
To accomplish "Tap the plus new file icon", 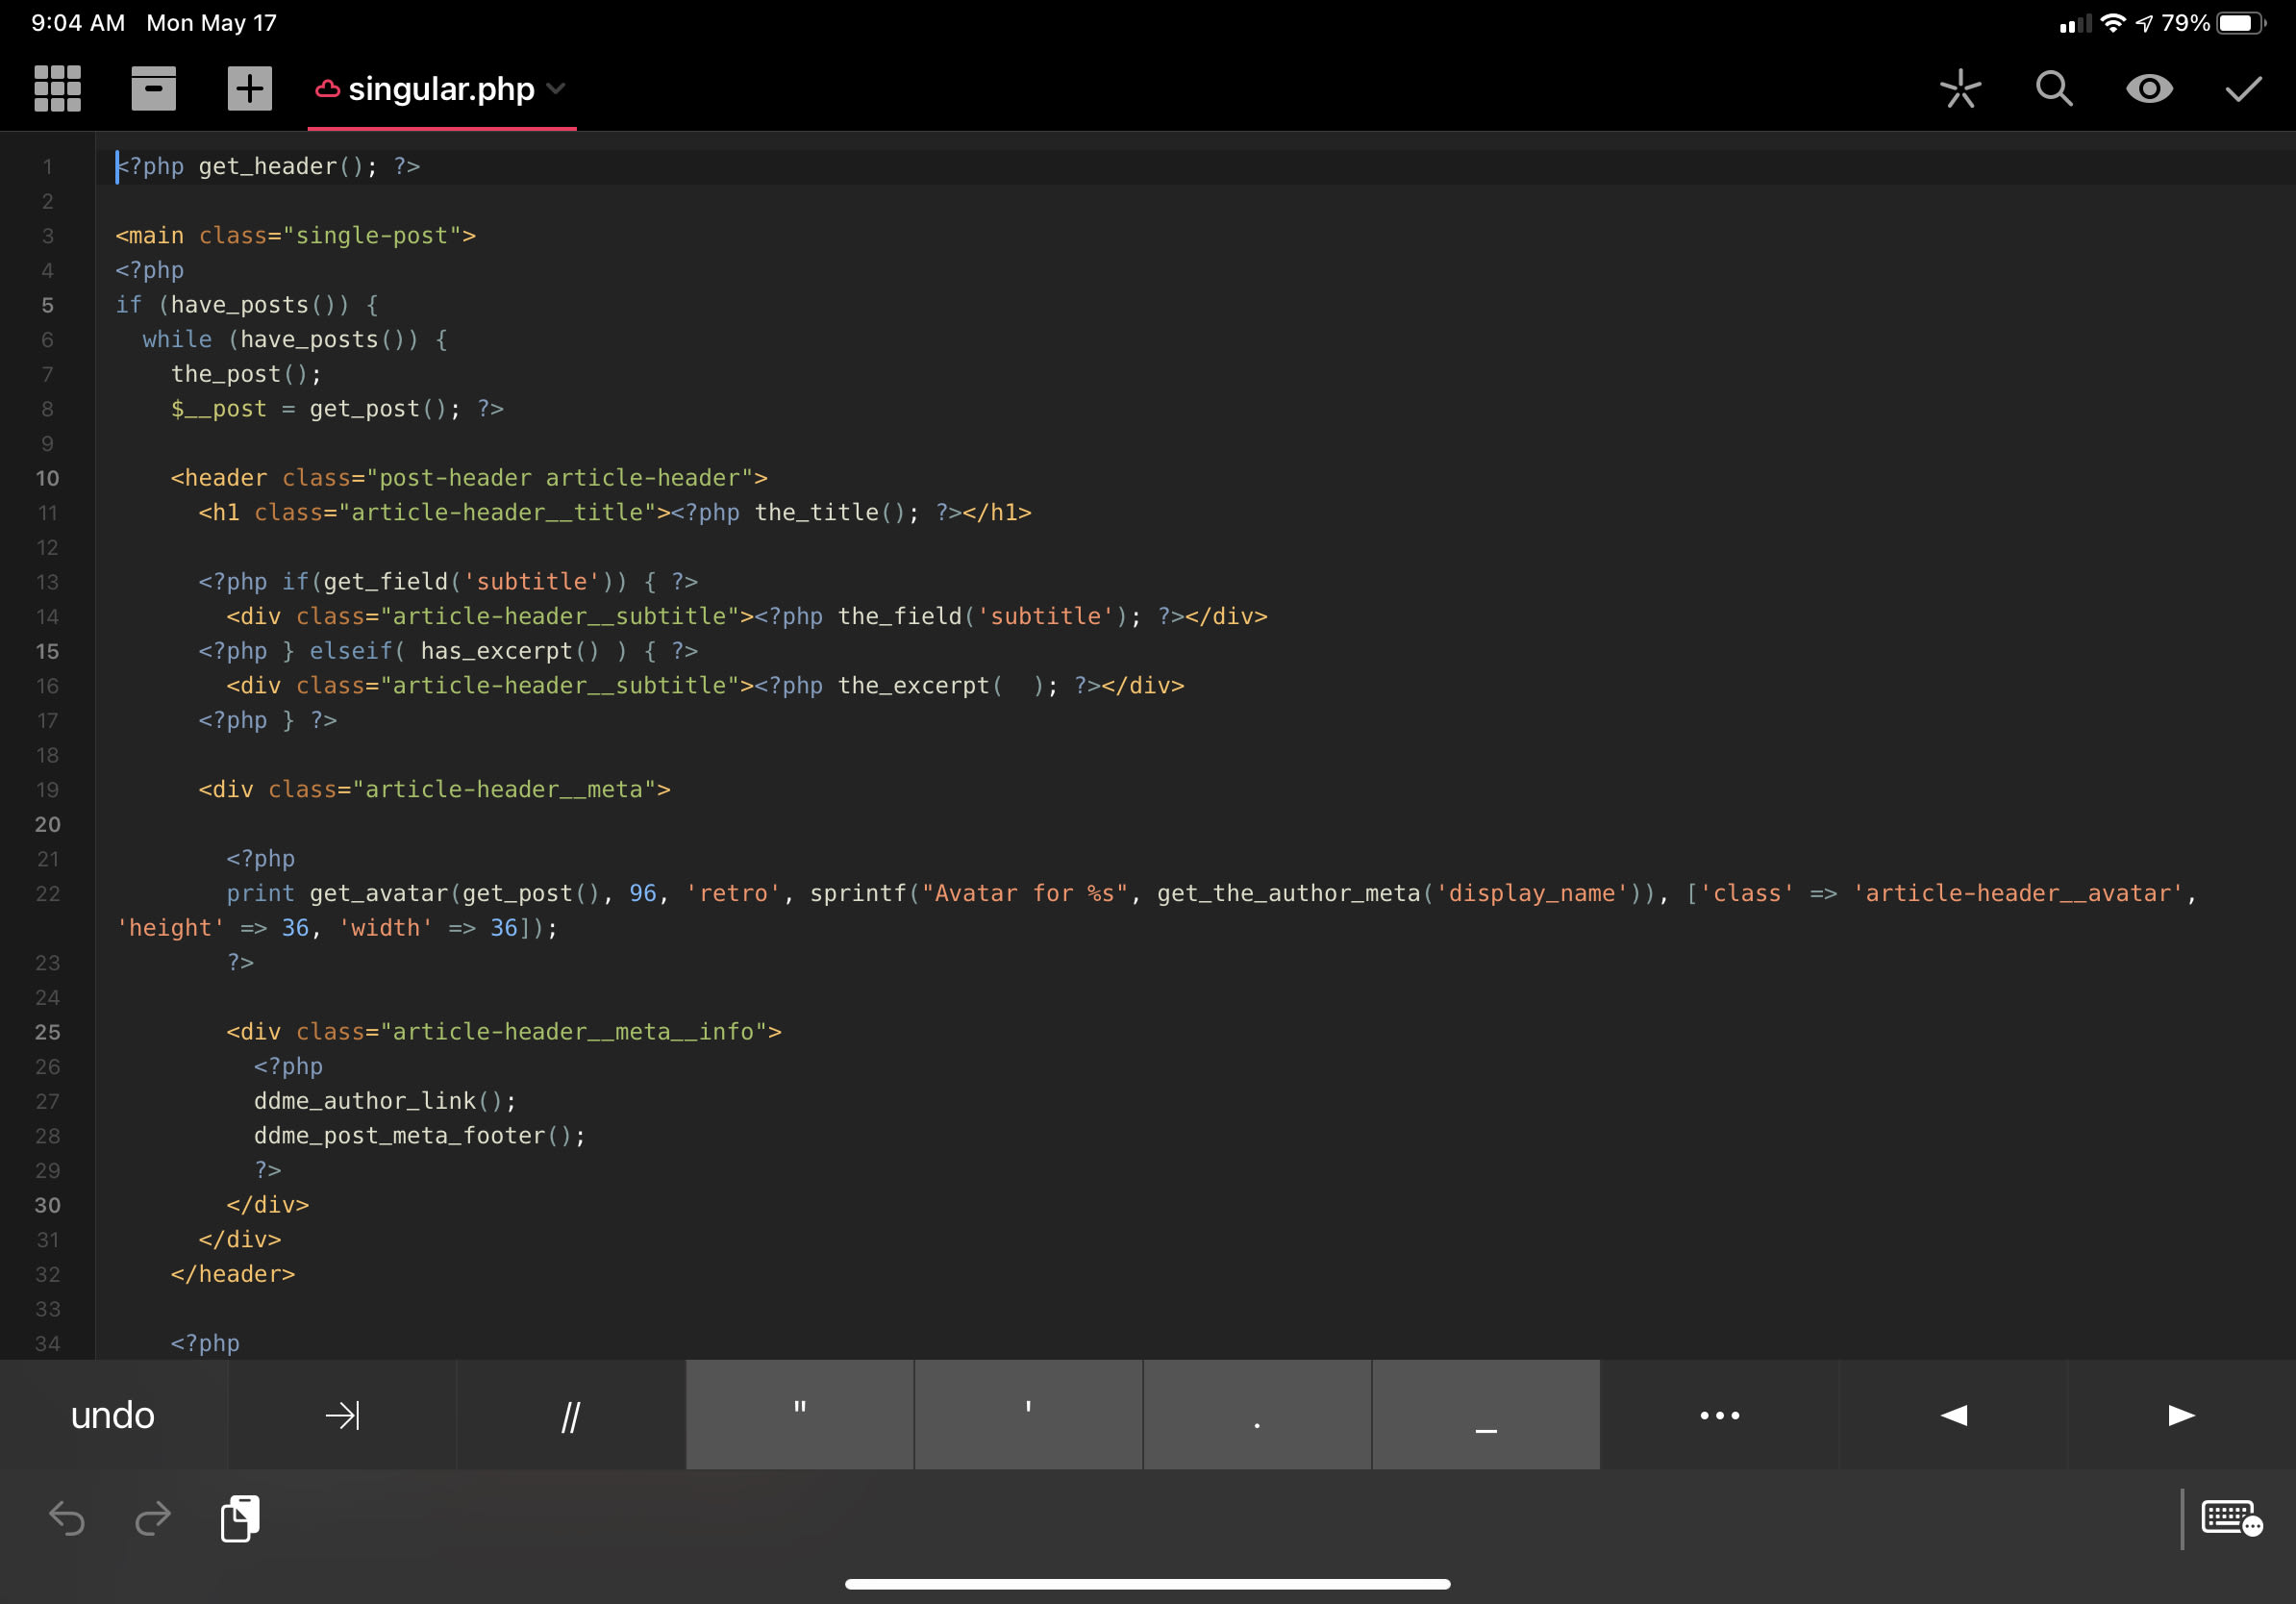I will 249,89.
